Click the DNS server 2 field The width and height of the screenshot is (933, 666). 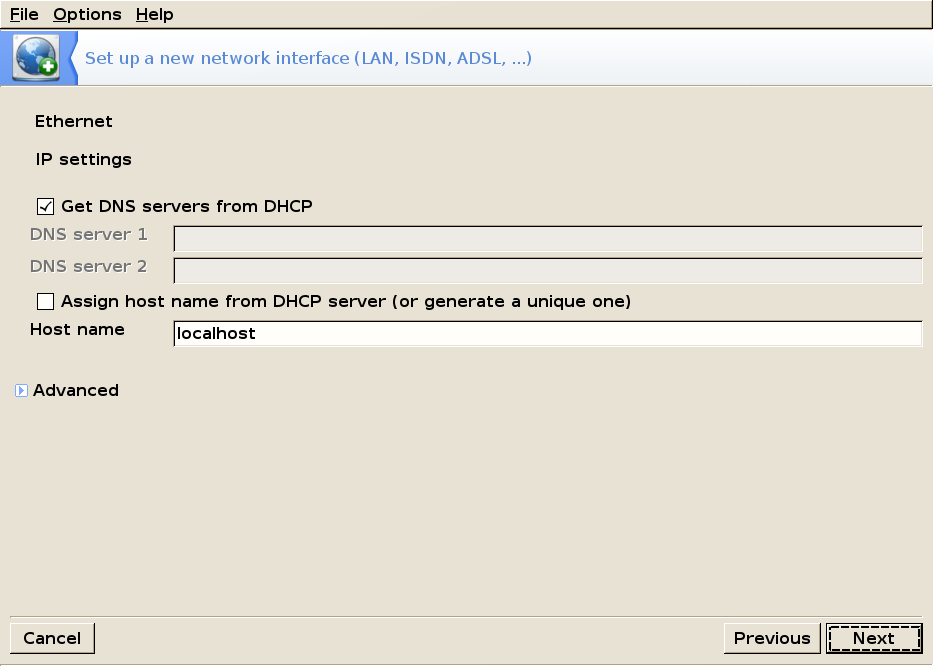point(548,271)
